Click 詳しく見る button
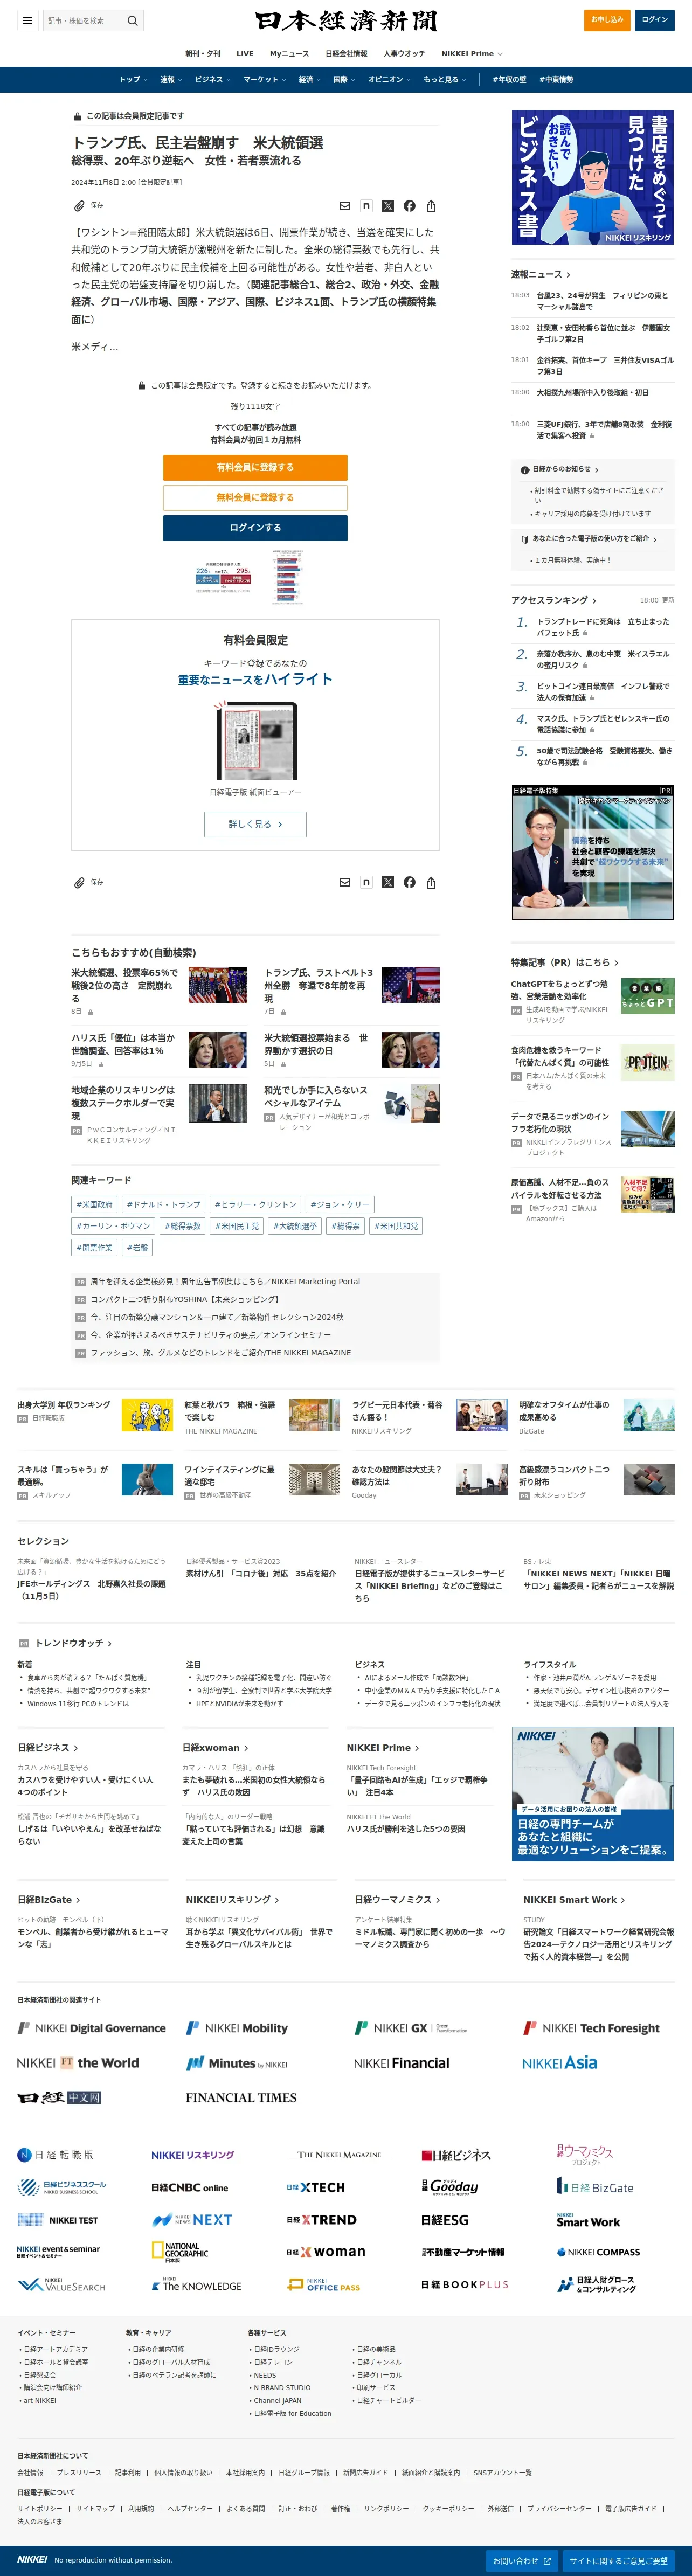692x2576 pixels. [255, 824]
